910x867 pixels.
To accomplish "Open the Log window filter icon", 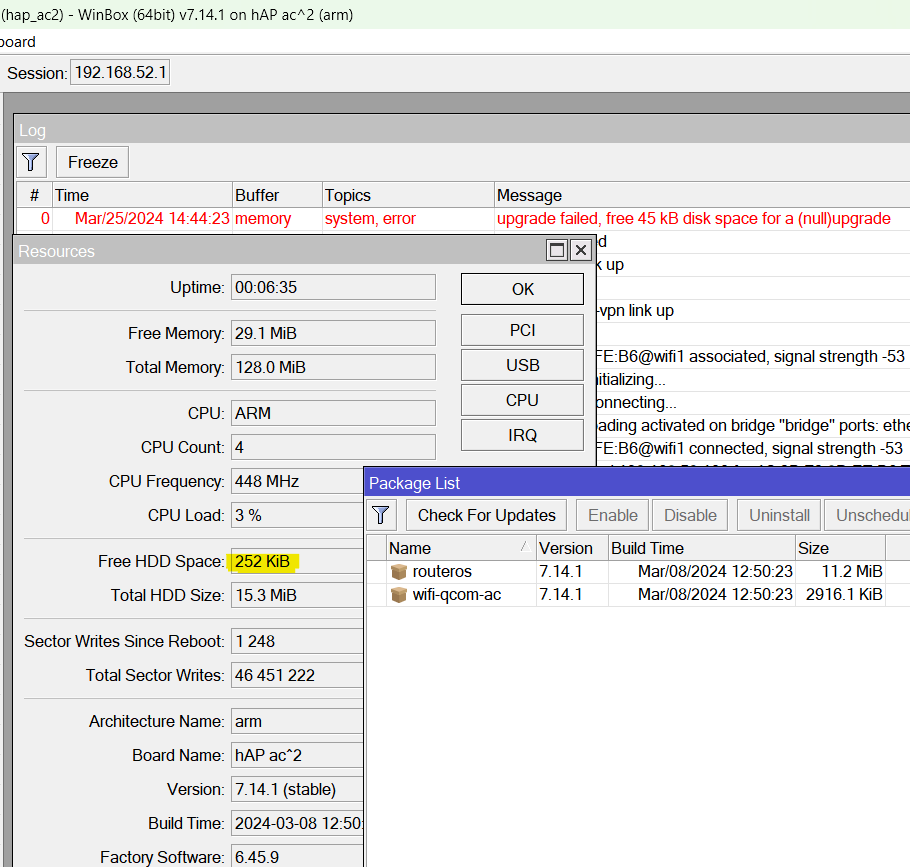I will 31,162.
